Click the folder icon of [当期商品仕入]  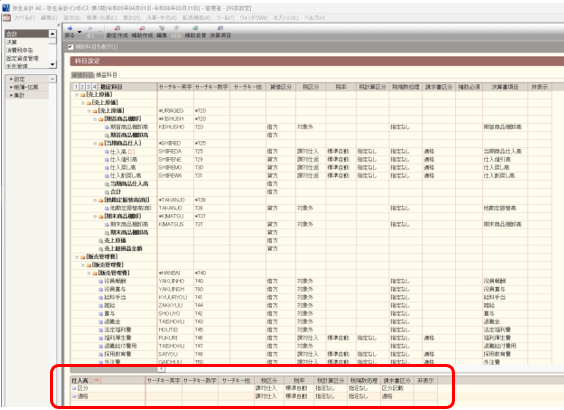tap(101, 144)
